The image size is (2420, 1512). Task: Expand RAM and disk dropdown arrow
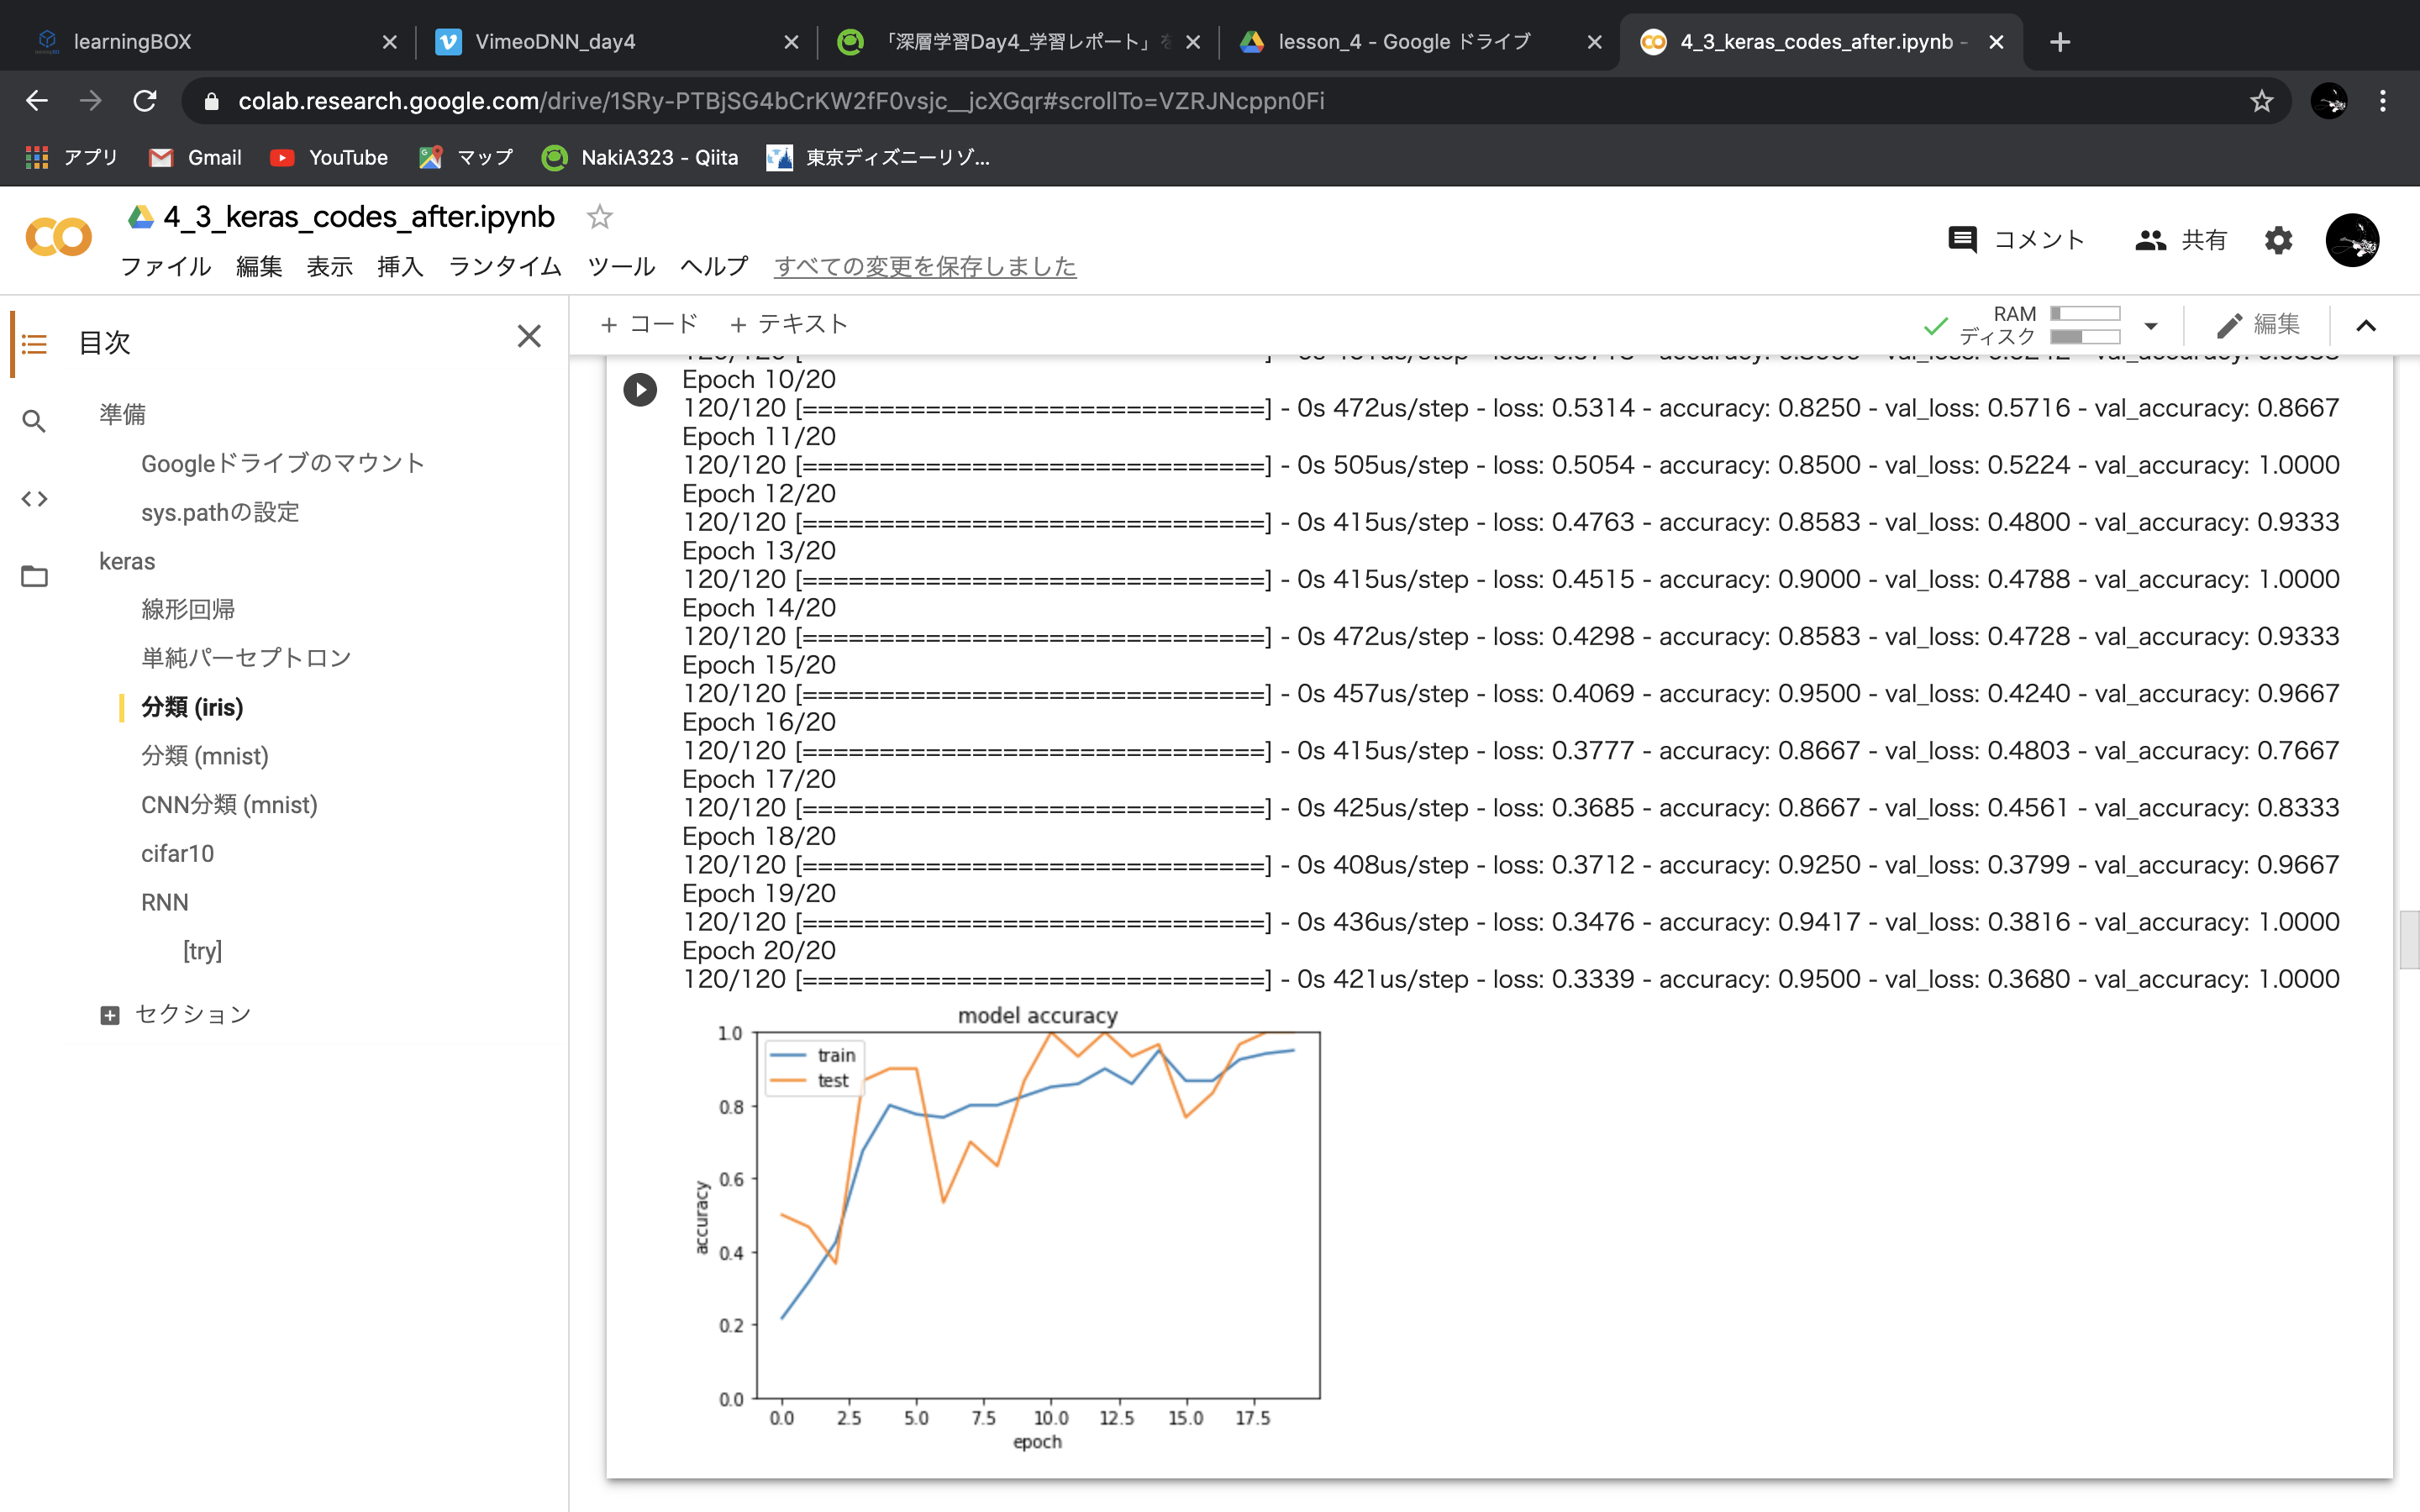pos(2151,326)
